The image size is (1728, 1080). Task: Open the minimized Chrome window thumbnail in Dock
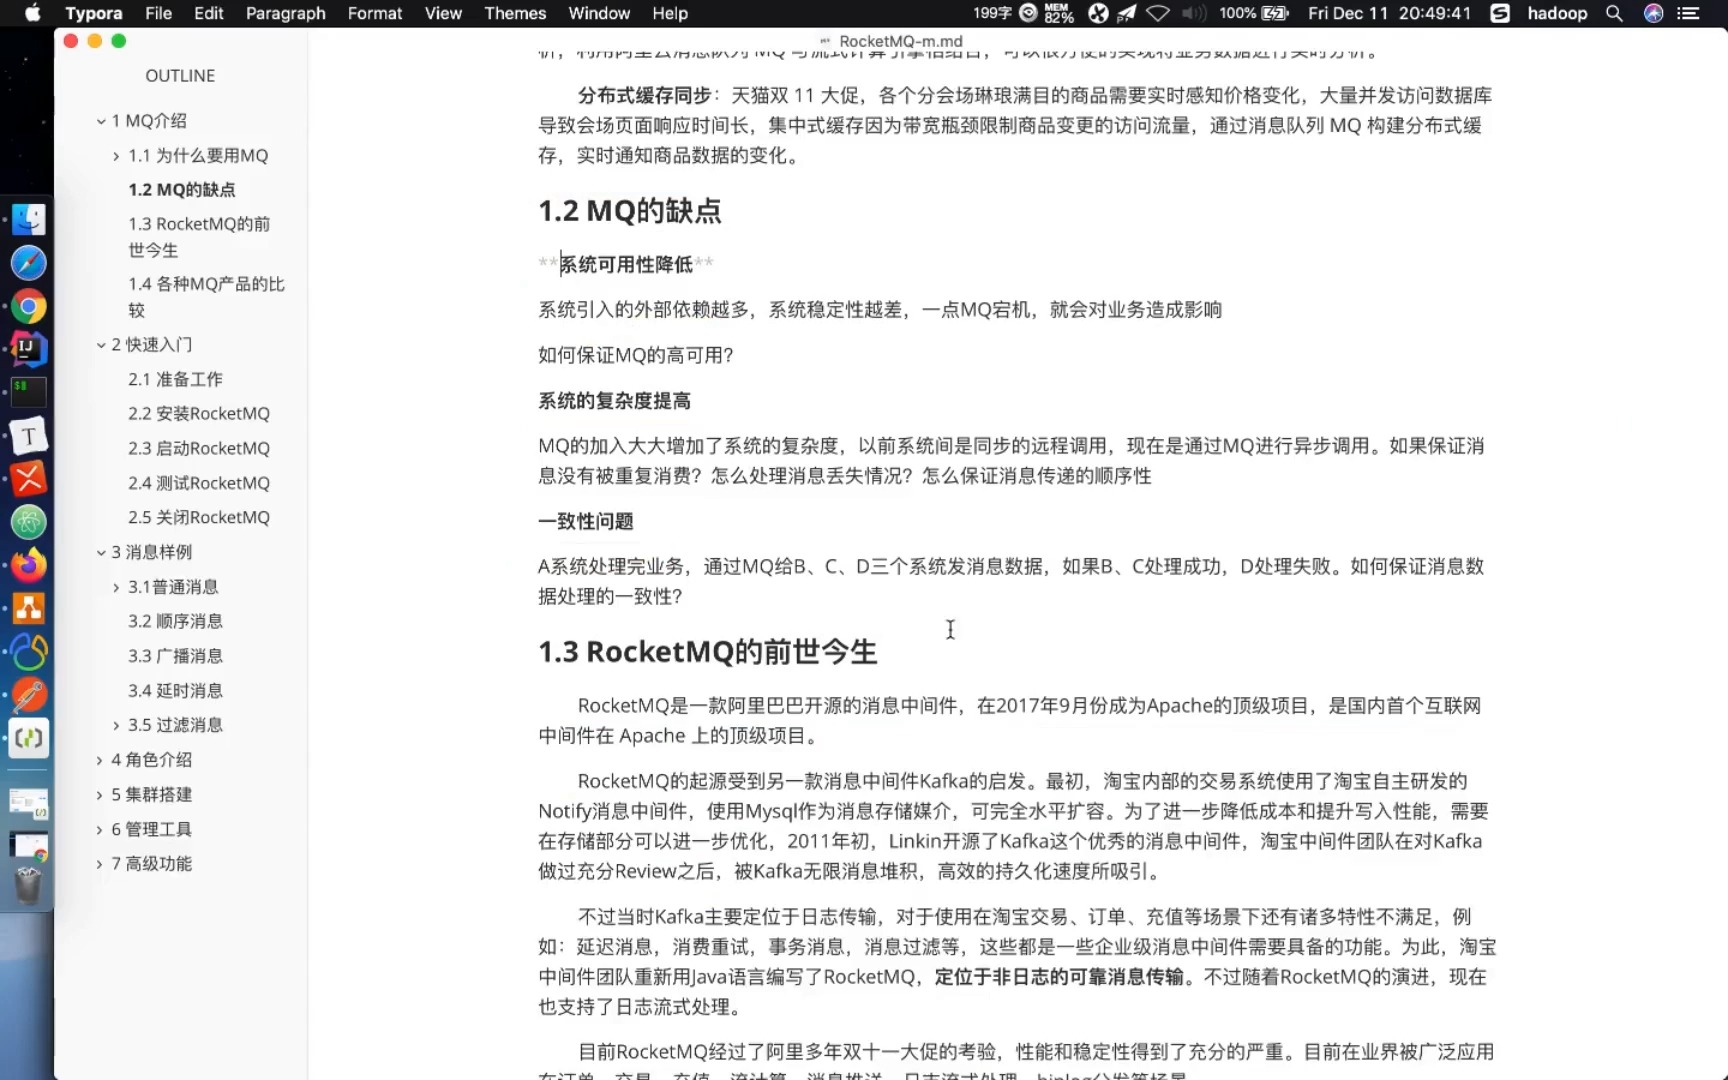click(28, 846)
